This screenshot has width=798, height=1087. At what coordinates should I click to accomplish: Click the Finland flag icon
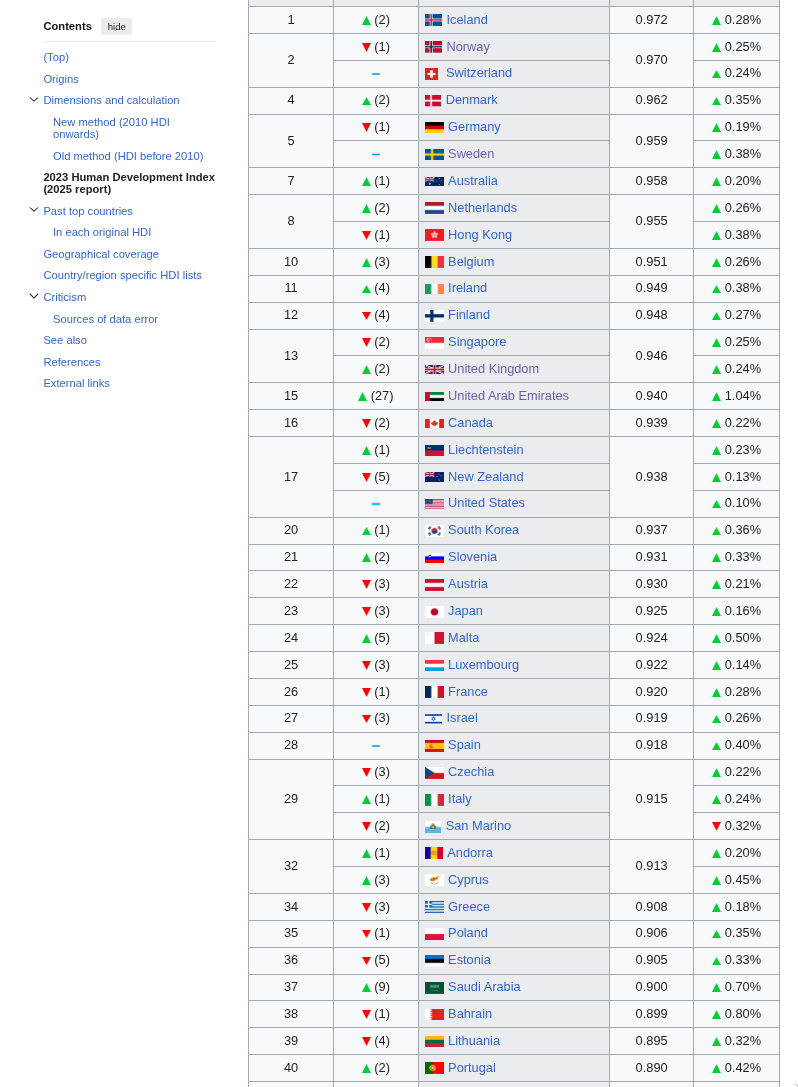tap(434, 315)
